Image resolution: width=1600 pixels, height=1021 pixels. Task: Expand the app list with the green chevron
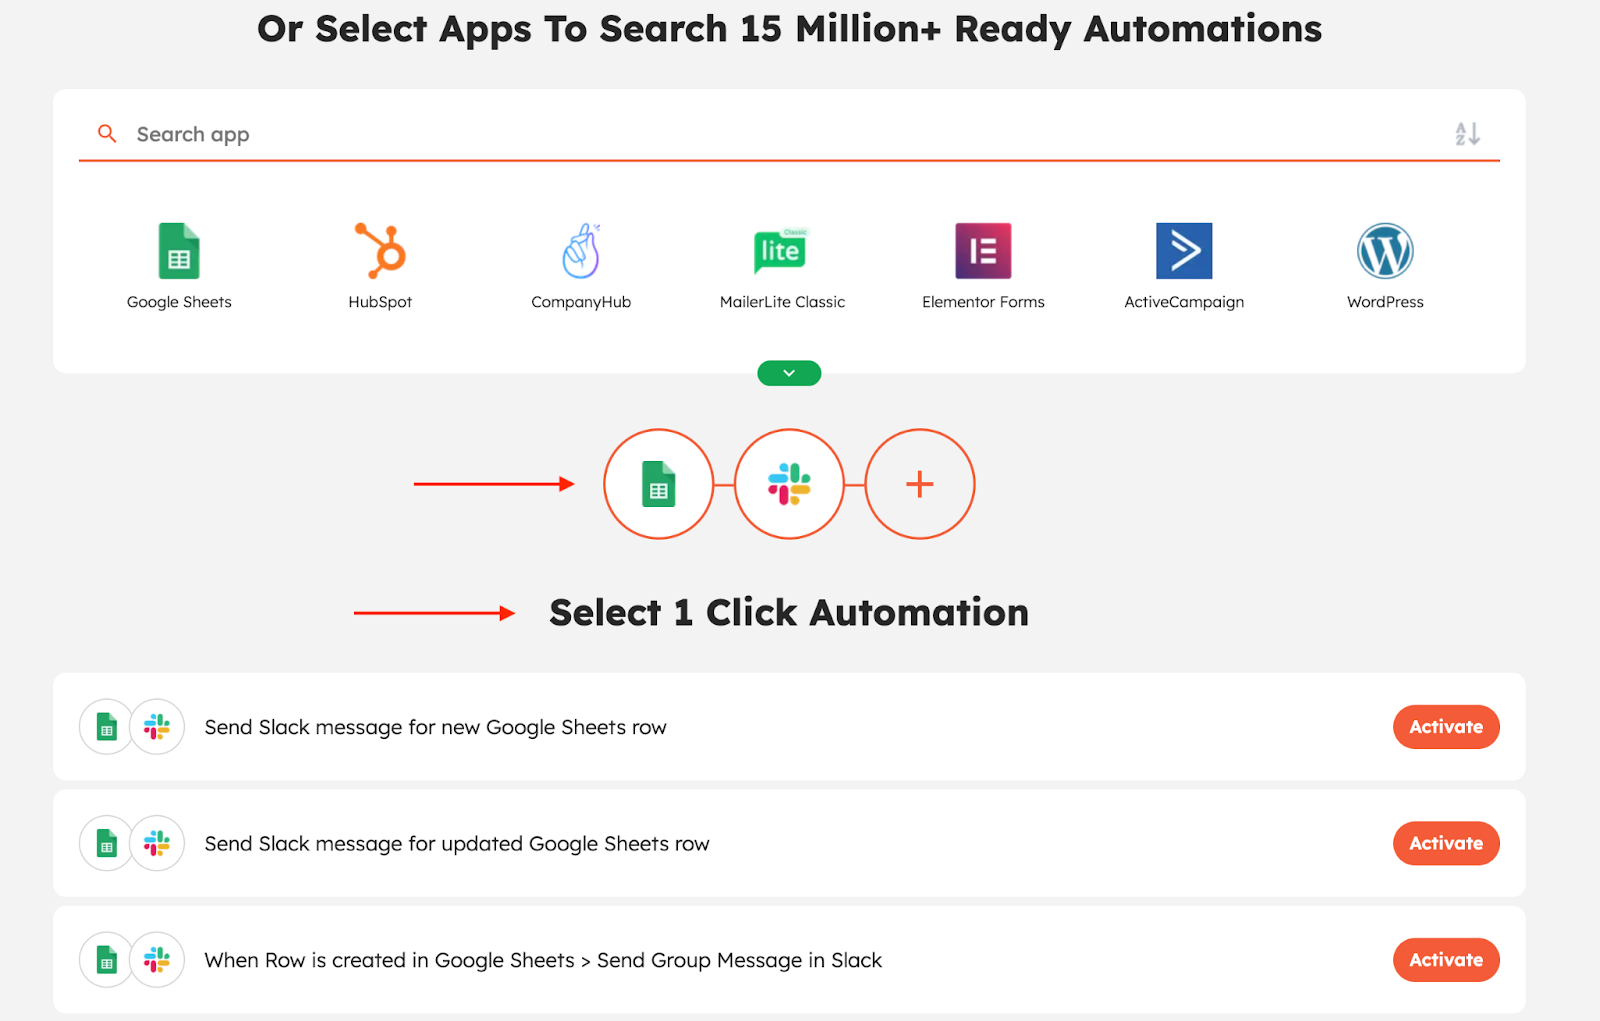[789, 372]
